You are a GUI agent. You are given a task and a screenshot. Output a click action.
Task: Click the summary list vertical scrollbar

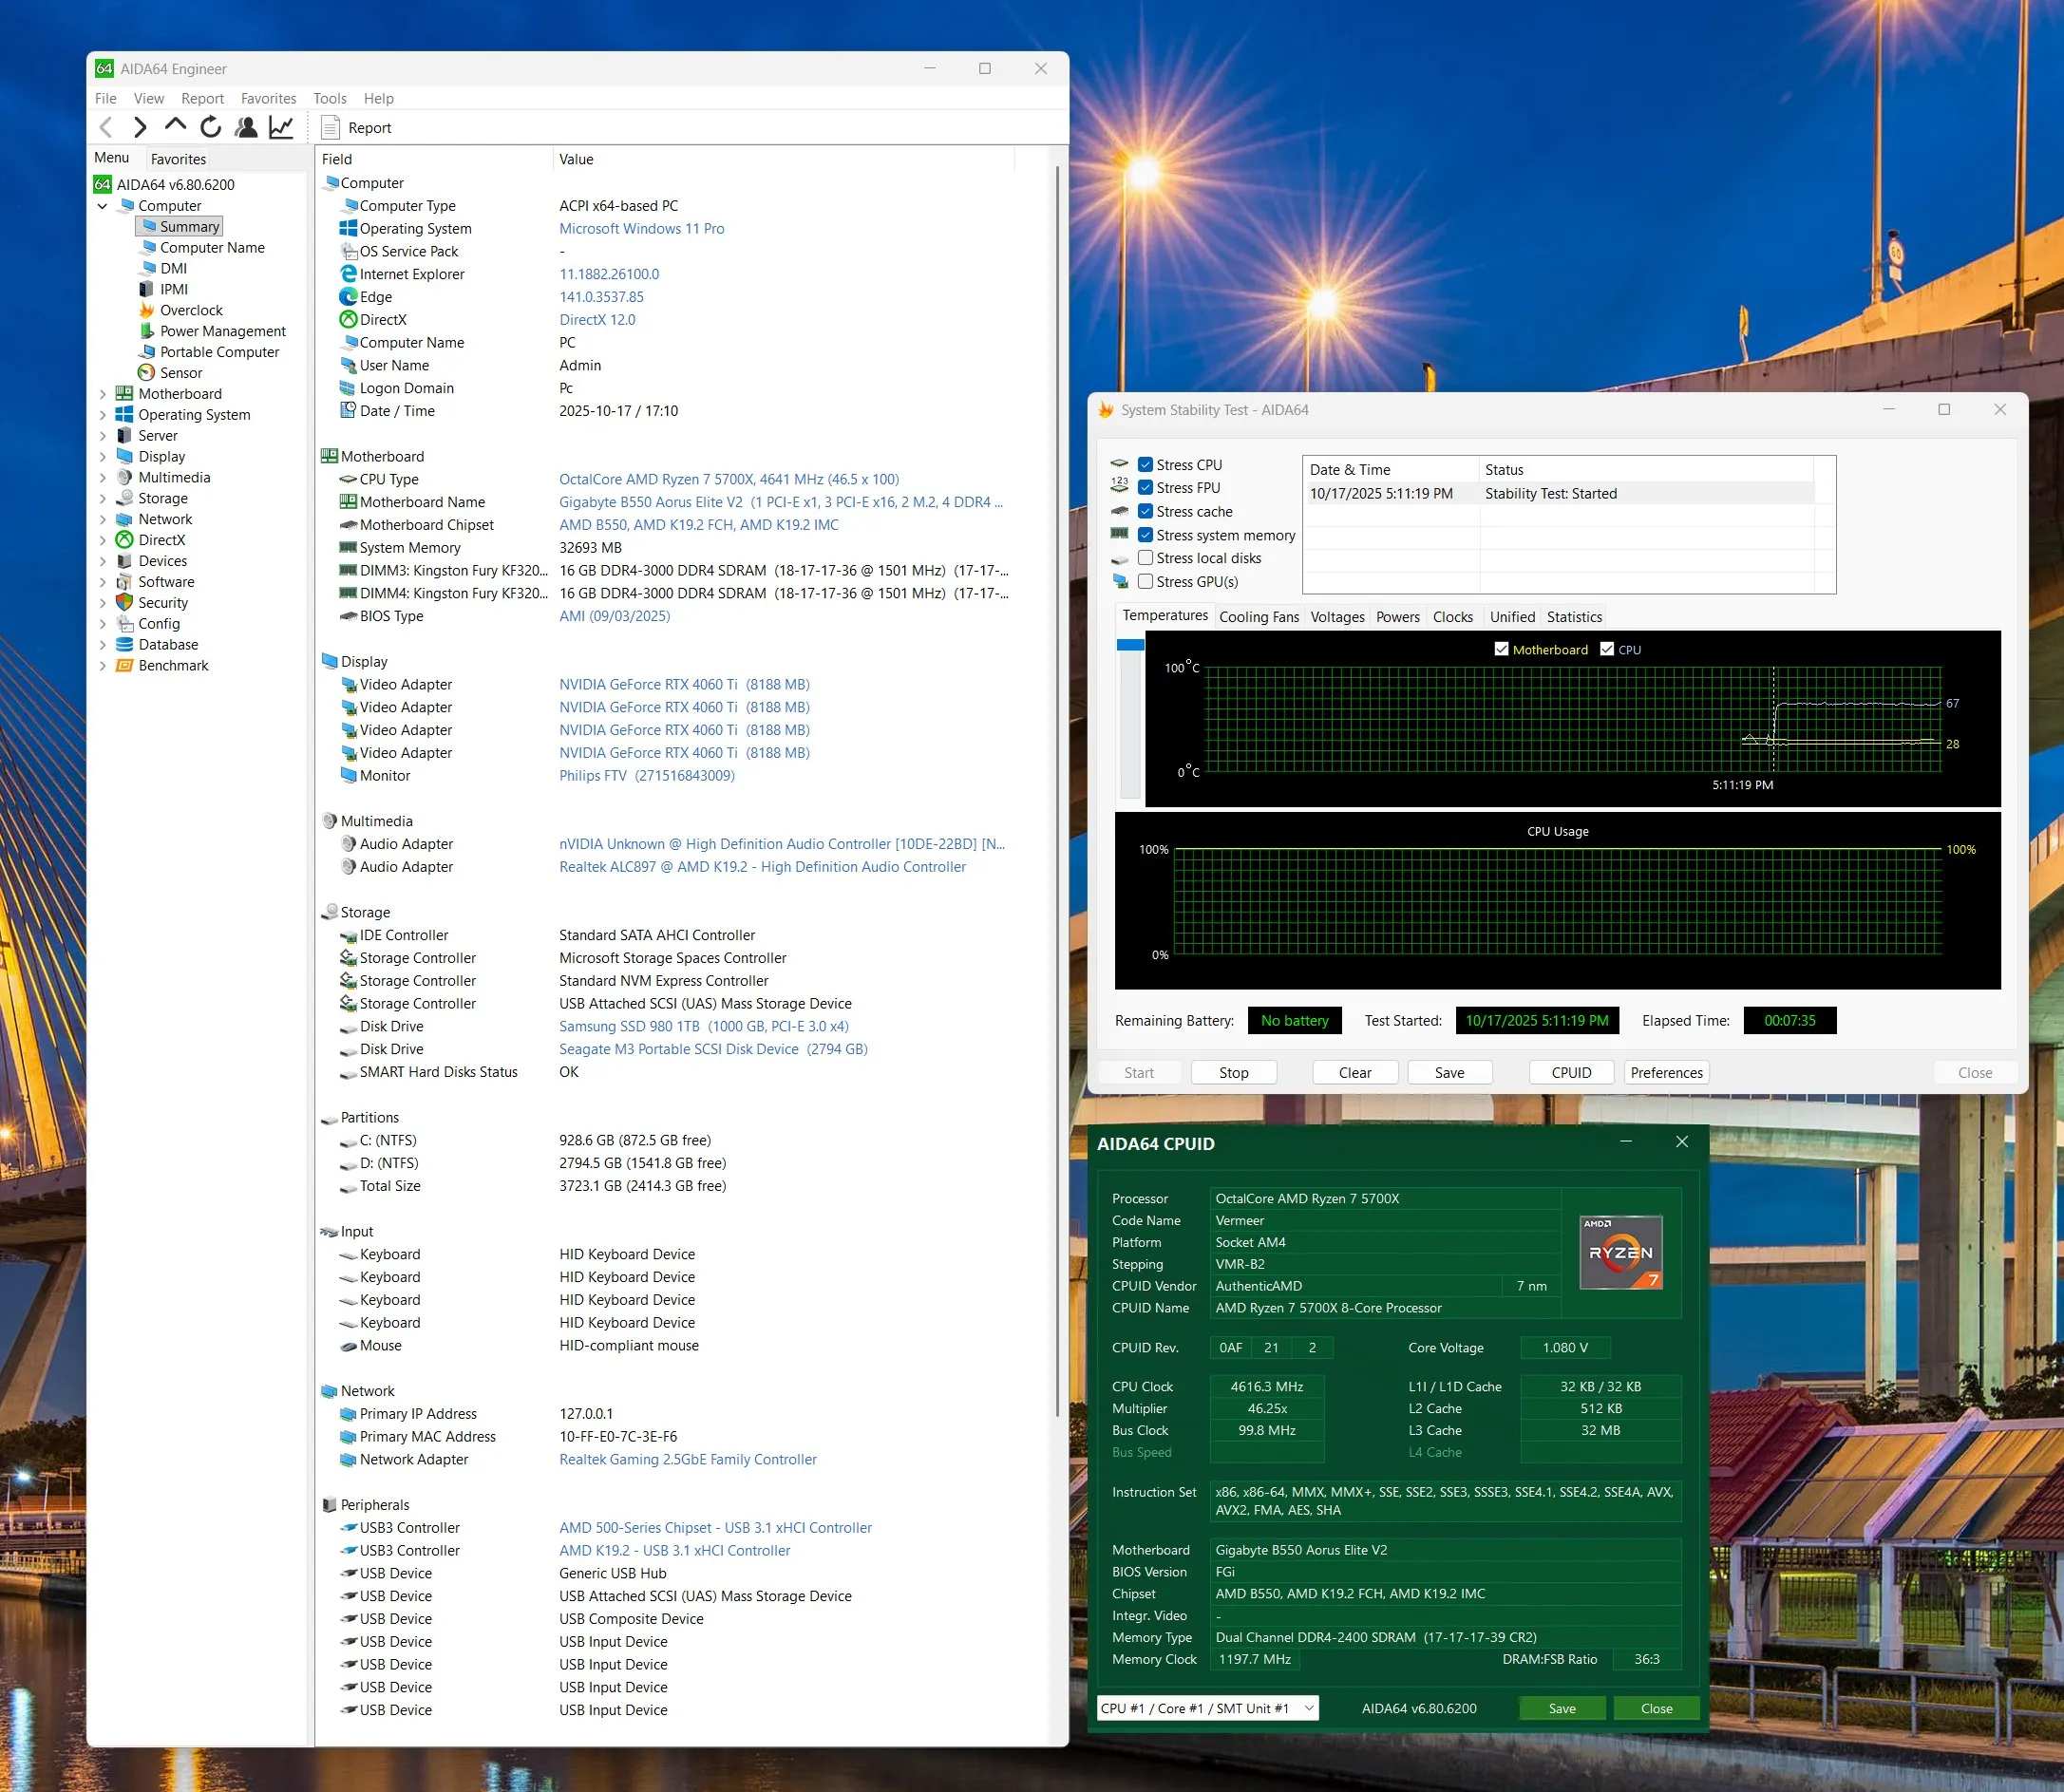coord(1057,790)
